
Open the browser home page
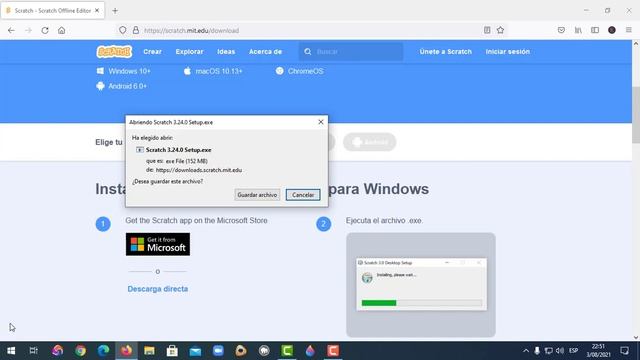click(x=61, y=30)
